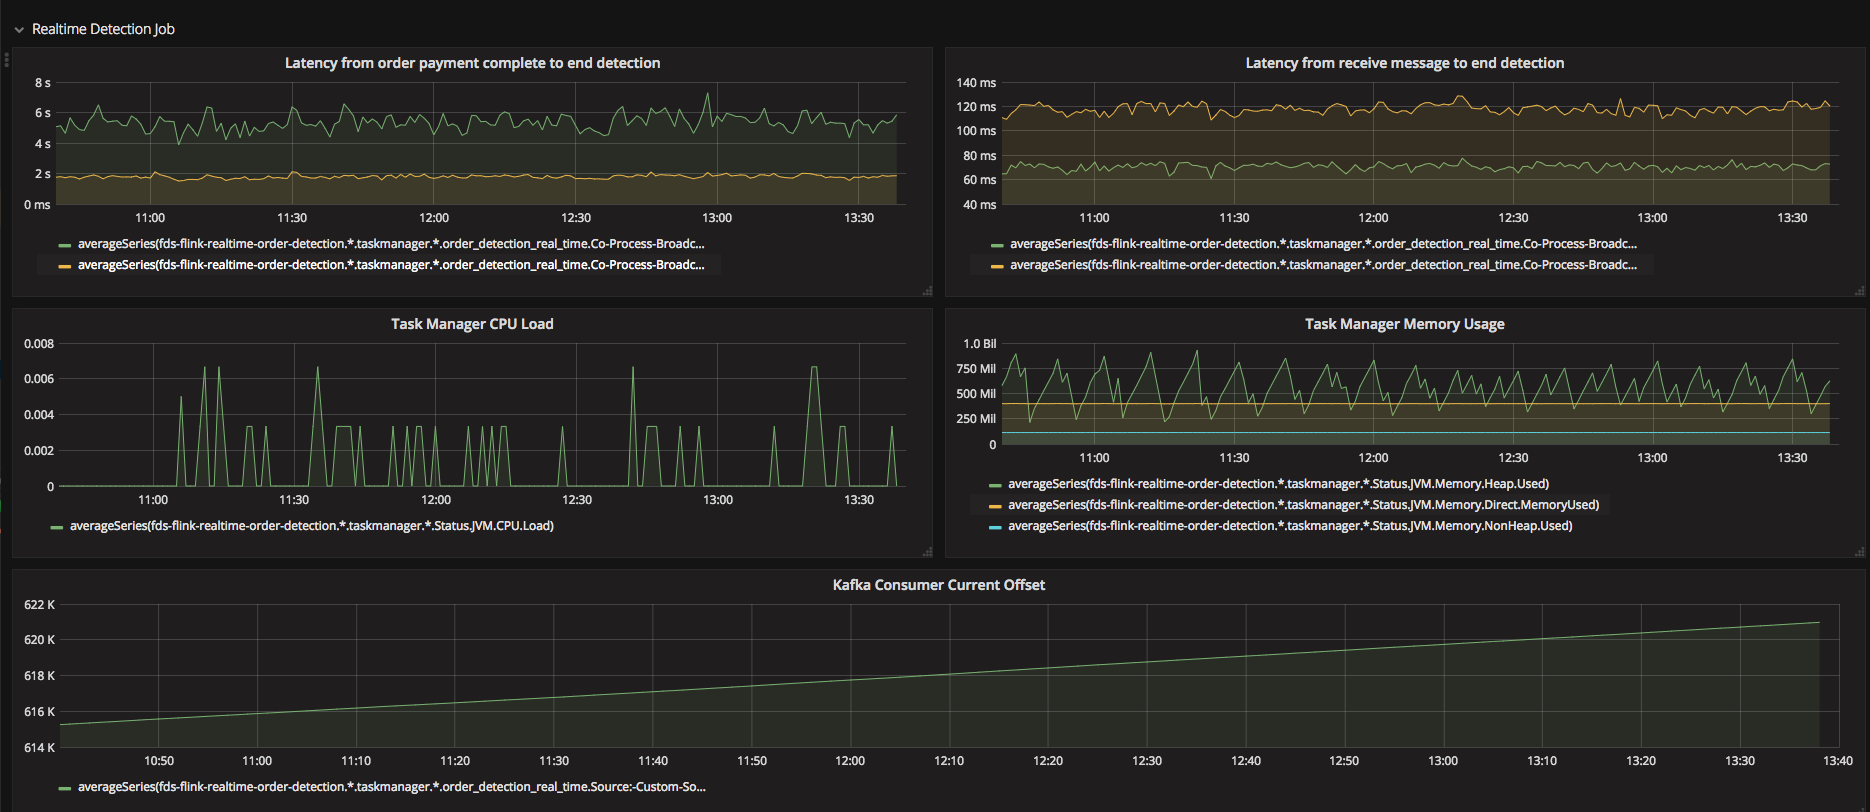Toggle the JVM.Memory.NonHeap.Used series legend label
The height and width of the screenshot is (812, 1870).
[1290, 526]
